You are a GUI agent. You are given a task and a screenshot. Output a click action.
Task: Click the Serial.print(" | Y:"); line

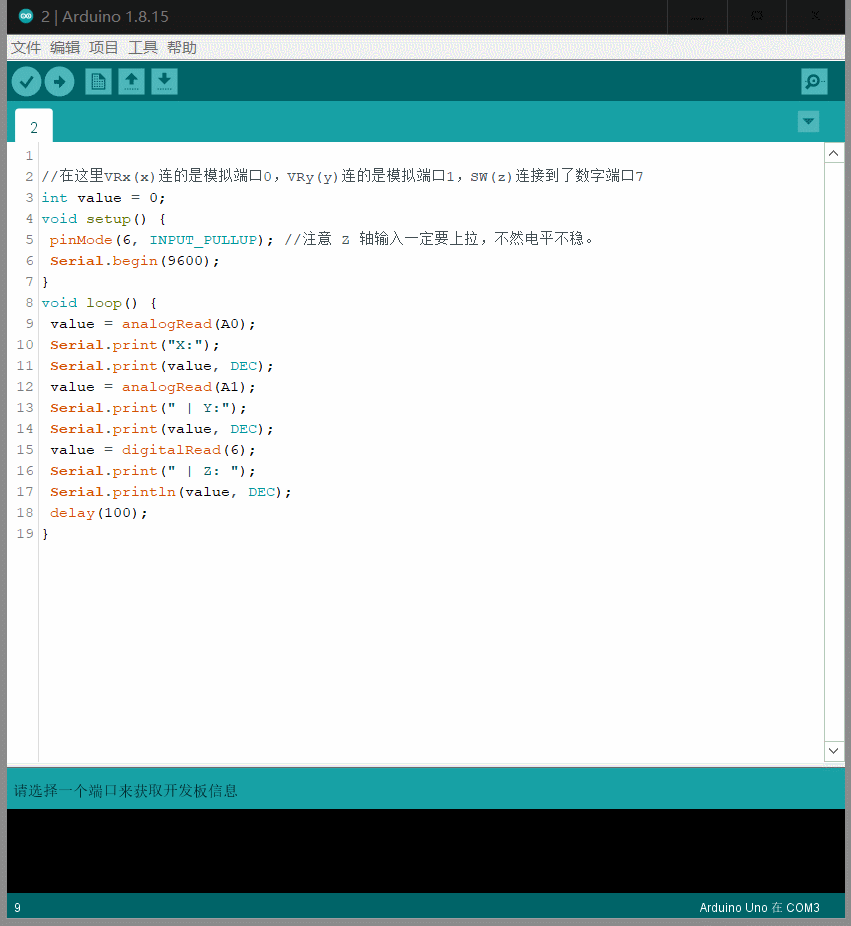point(148,408)
